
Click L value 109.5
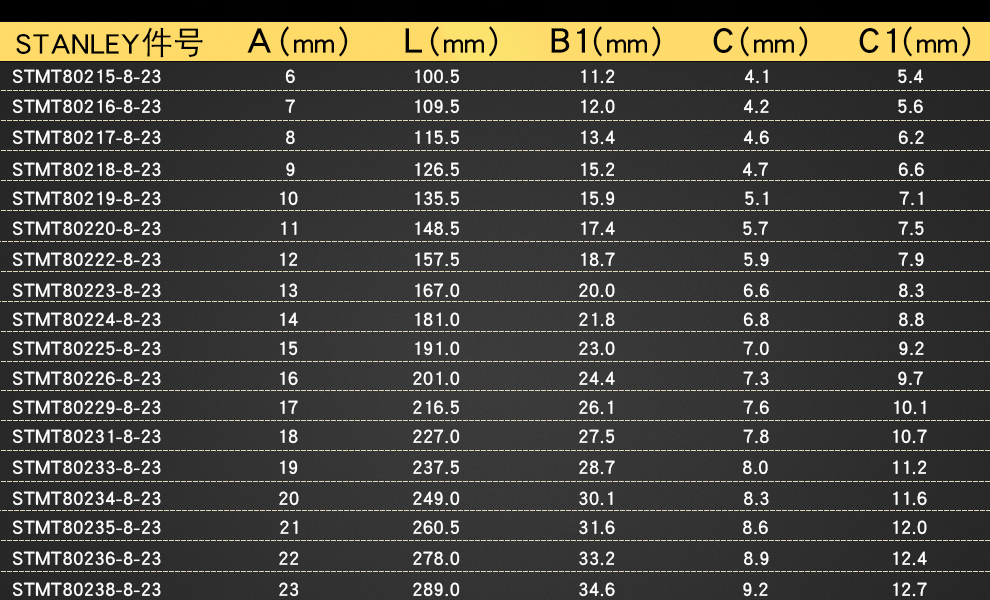click(x=436, y=106)
